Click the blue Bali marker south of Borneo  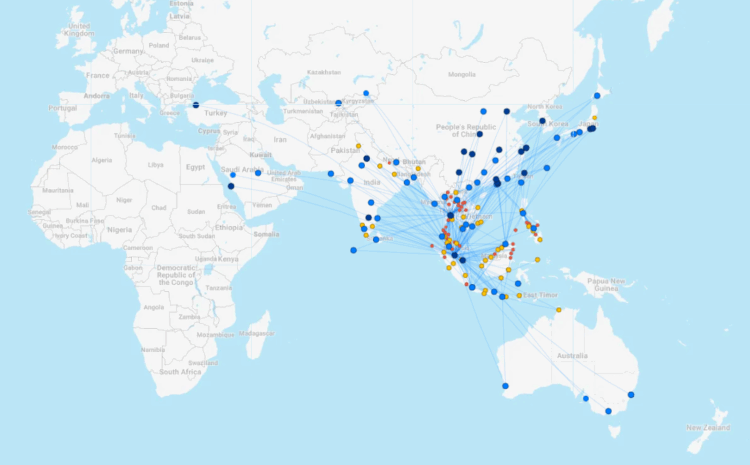[x=502, y=297]
